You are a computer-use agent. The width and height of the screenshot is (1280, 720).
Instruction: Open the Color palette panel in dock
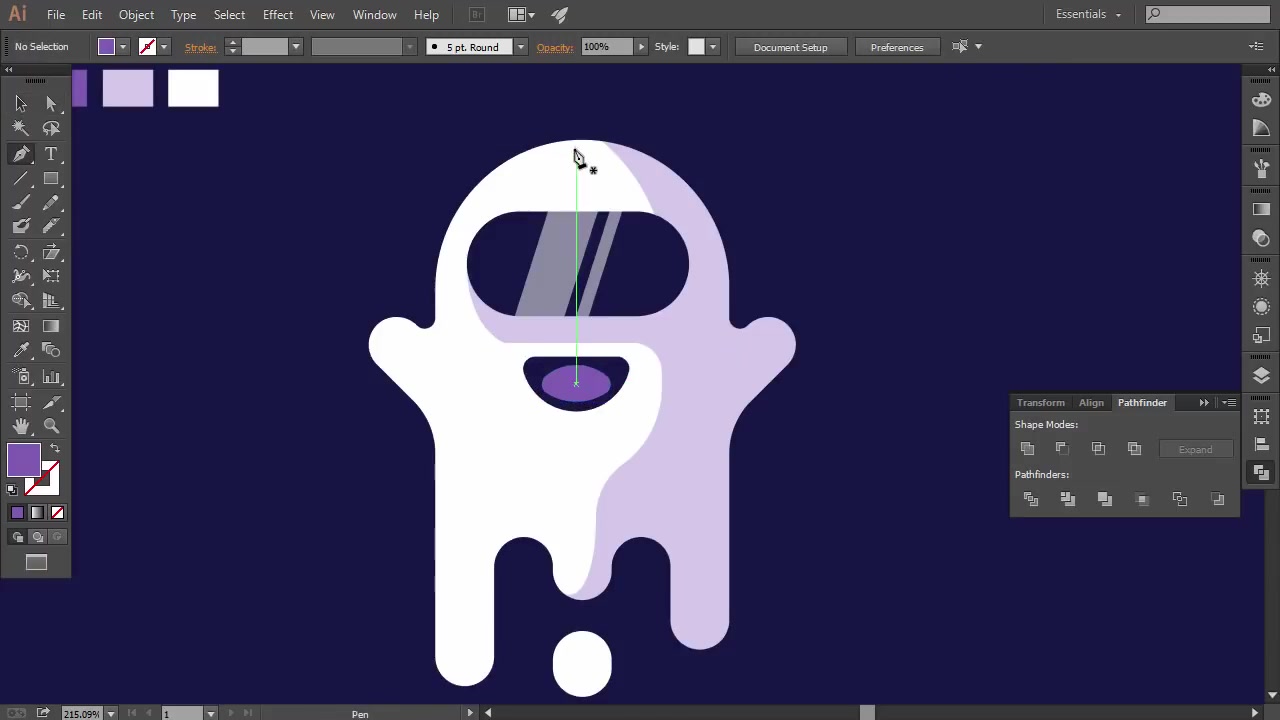[x=1261, y=100]
